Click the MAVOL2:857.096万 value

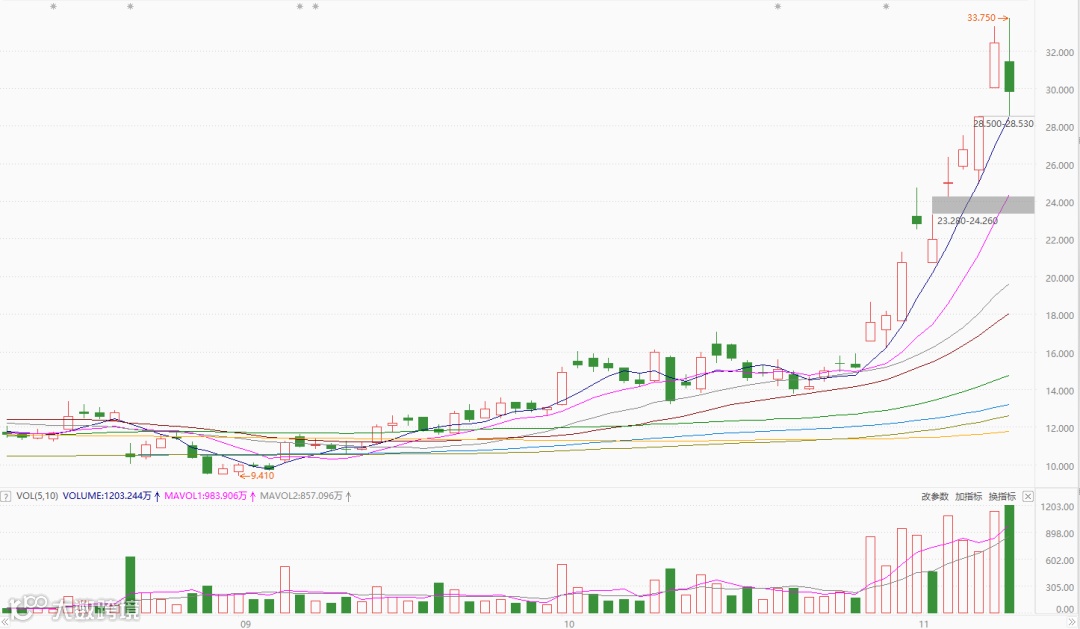click(301, 496)
